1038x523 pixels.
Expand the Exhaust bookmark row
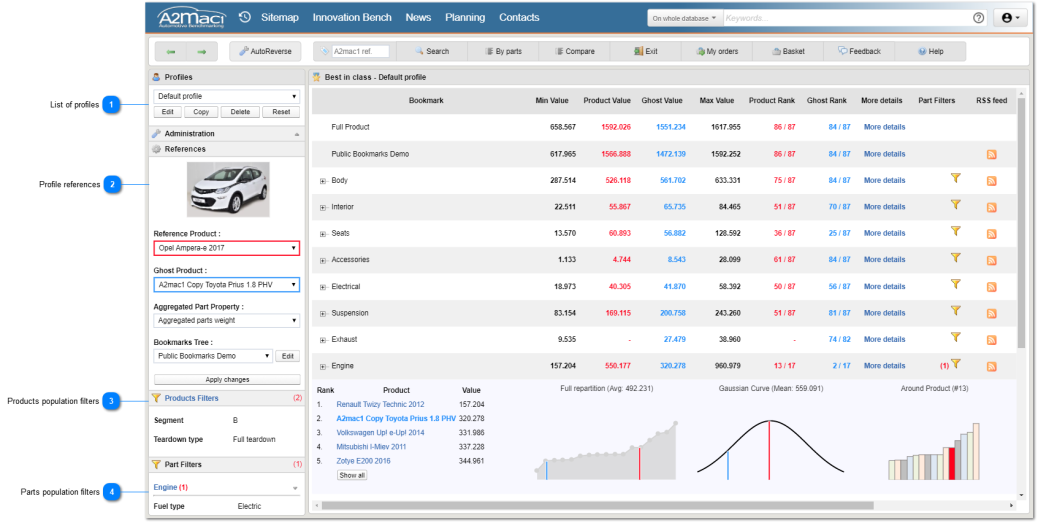coord(323,340)
